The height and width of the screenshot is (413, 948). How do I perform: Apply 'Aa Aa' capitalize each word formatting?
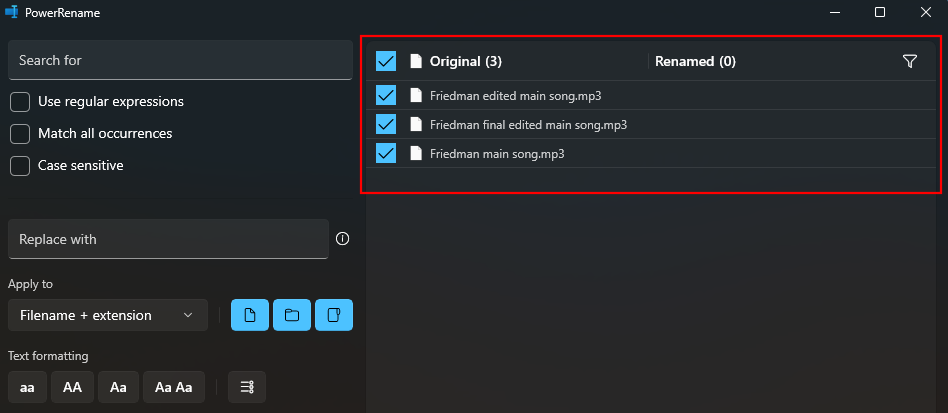174,387
